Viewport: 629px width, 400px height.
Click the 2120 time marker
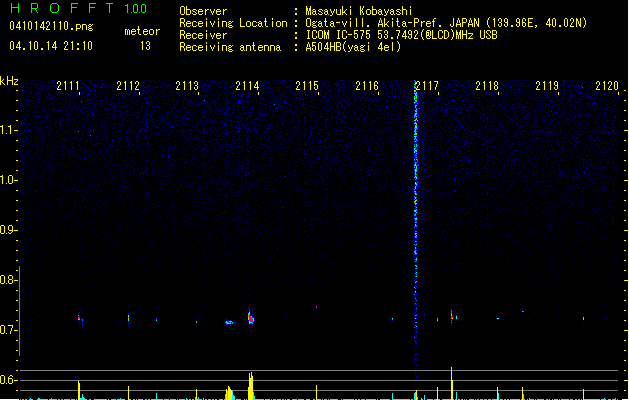[607, 86]
